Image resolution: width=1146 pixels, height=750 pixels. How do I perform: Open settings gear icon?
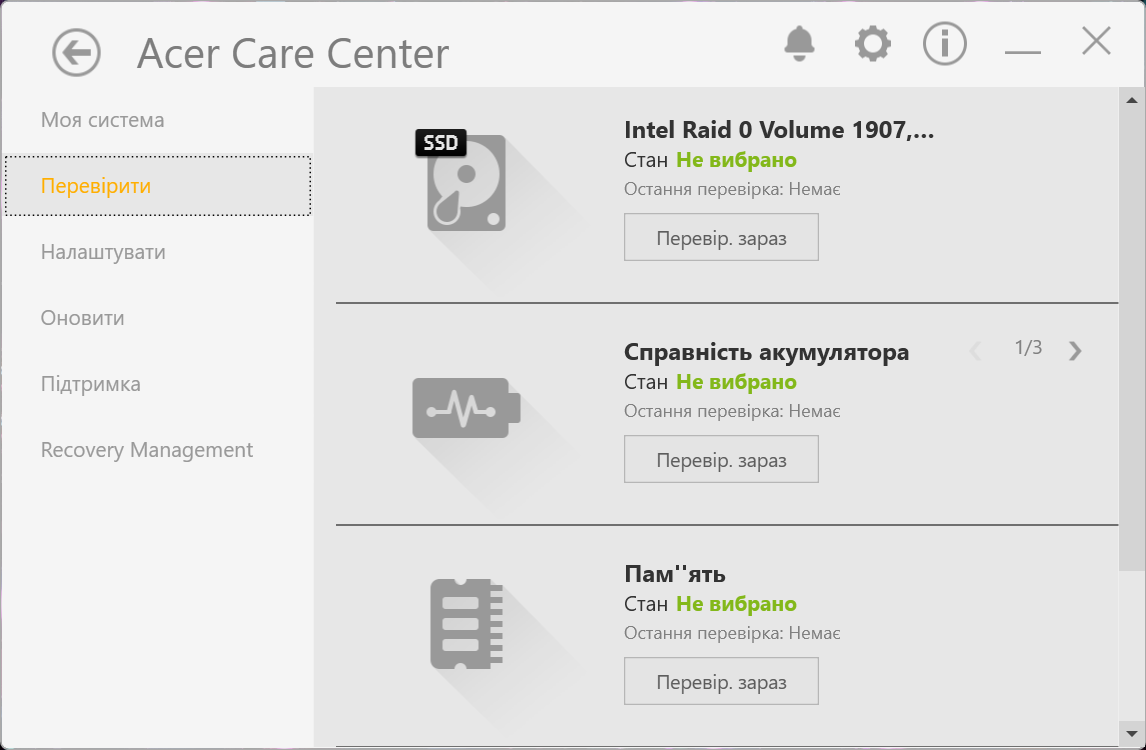[x=873, y=44]
